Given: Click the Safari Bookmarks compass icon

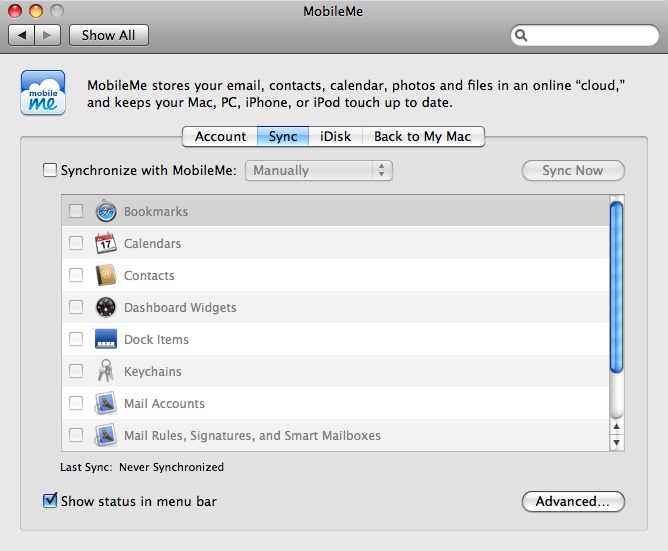Looking at the screenshot, I should point(106,211).
